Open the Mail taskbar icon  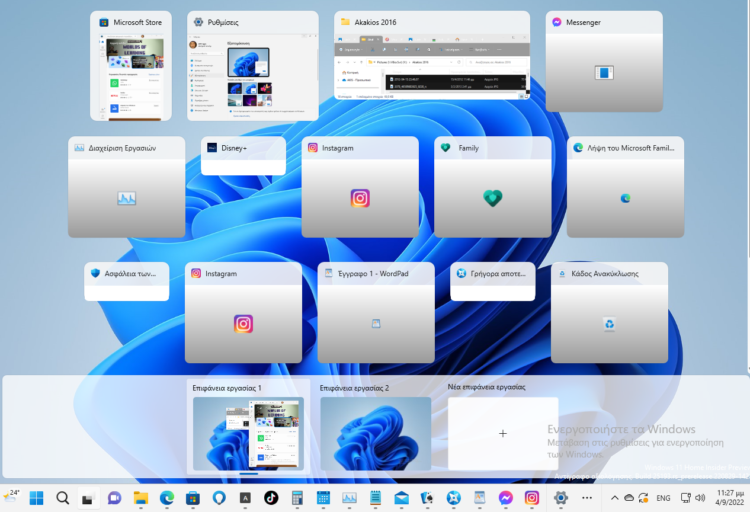coord(401,498)
